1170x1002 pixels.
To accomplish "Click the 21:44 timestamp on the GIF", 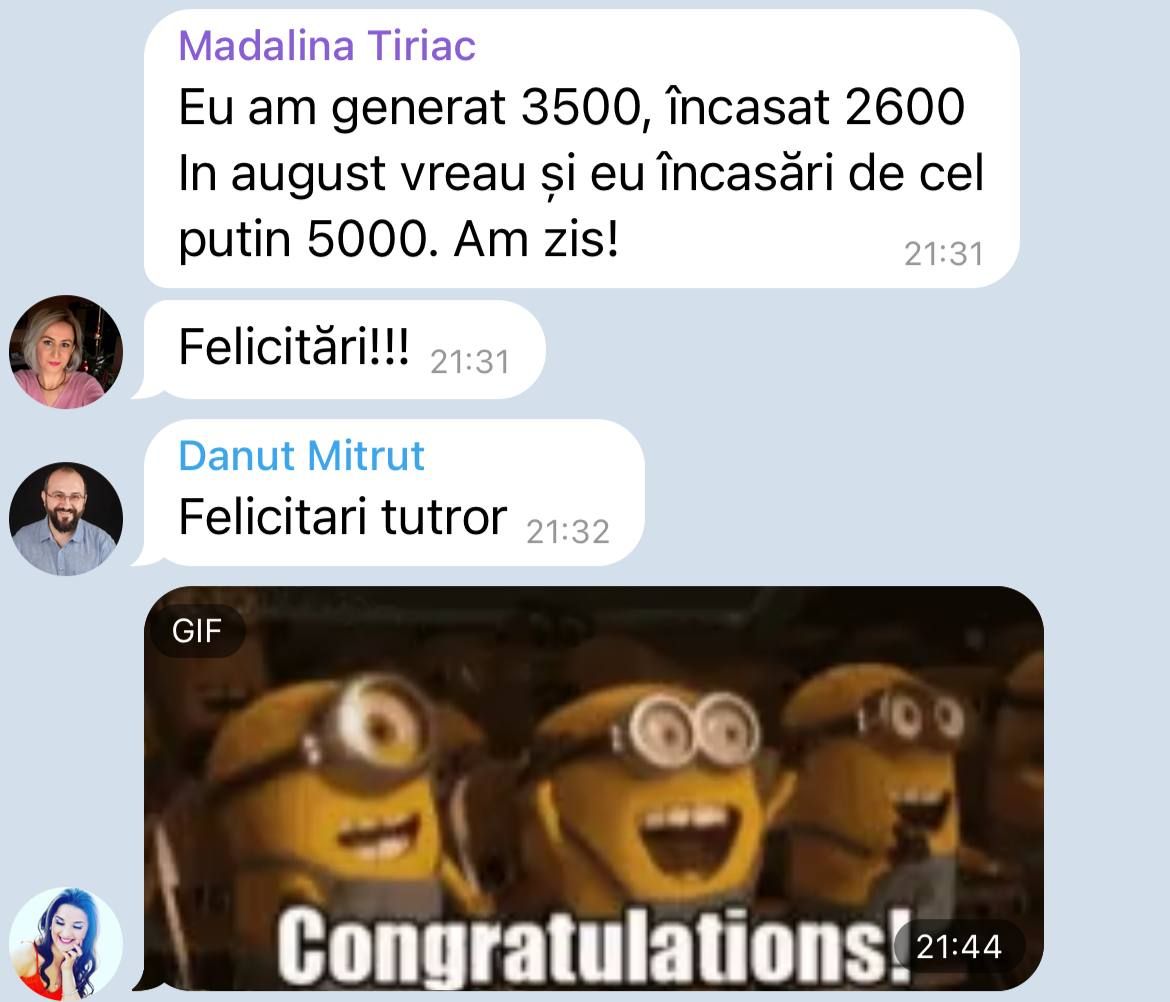I will (x=959, y=946).
